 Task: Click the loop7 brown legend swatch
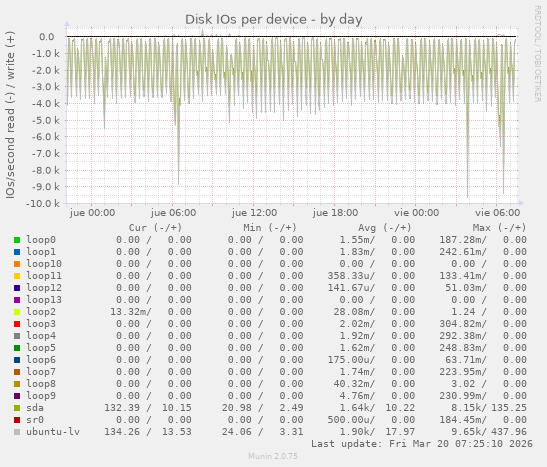click(x=17, y=372)
